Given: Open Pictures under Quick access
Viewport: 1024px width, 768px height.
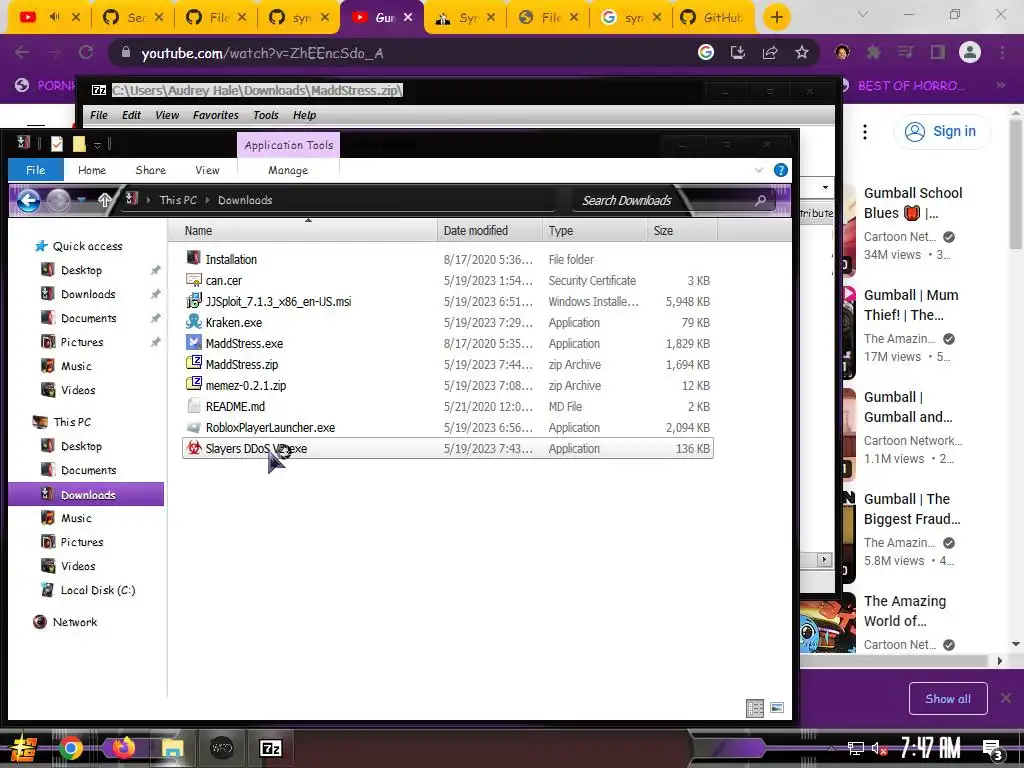Looking at the screenshot, I should click(82, 342).
